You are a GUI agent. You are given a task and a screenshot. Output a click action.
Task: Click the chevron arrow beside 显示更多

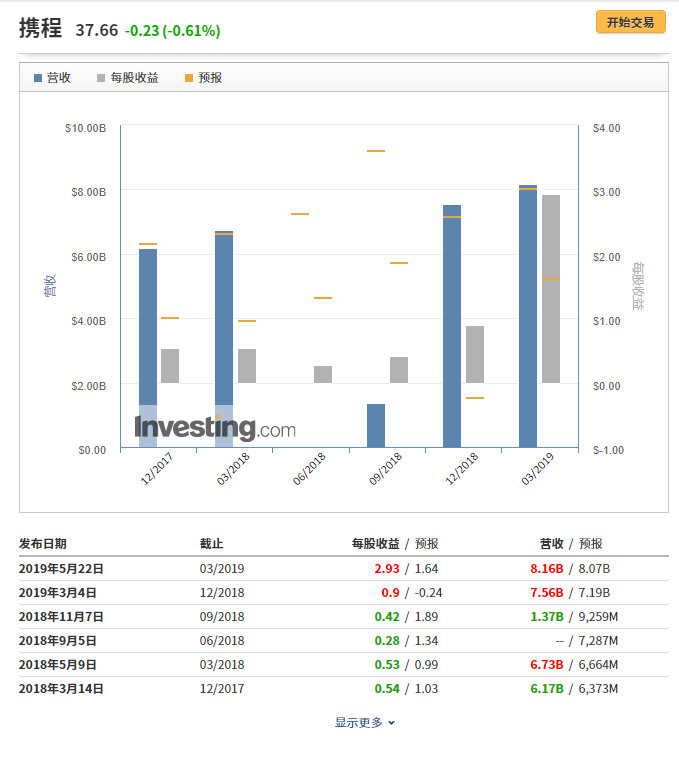coord(391,723)
